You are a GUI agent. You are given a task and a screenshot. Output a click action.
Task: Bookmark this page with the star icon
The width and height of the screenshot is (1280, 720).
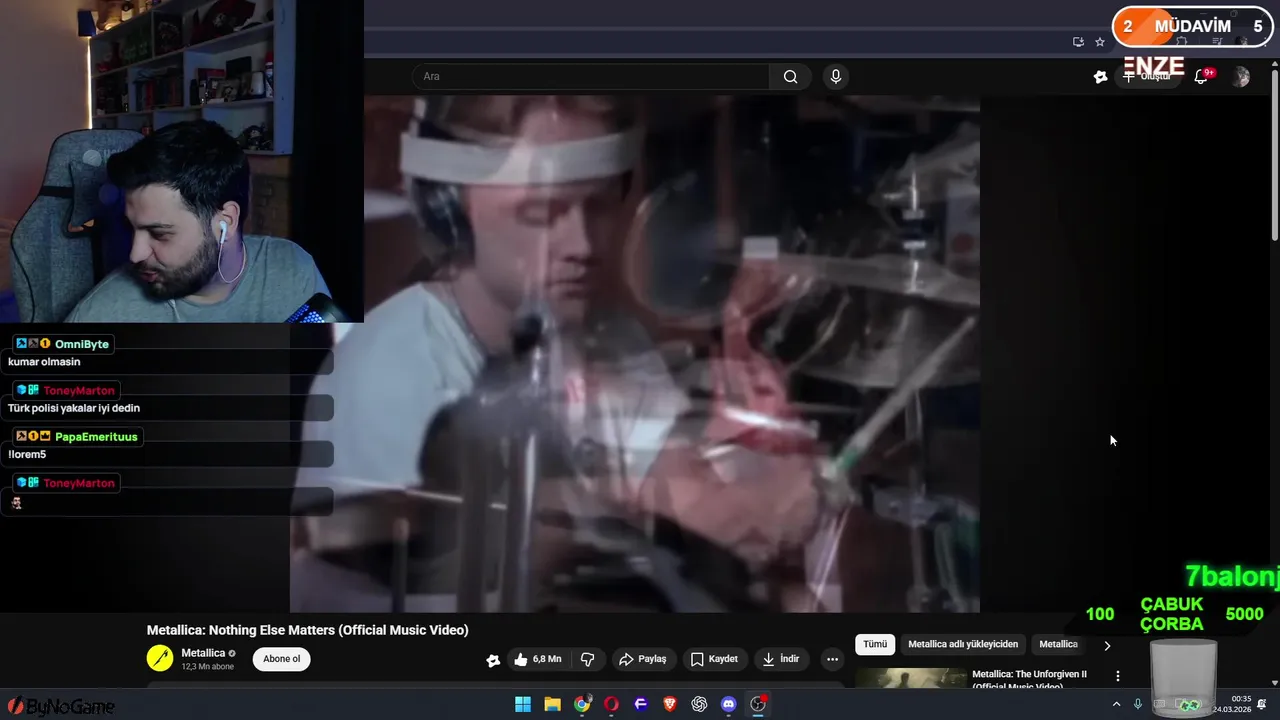(x=1100, y=42)
